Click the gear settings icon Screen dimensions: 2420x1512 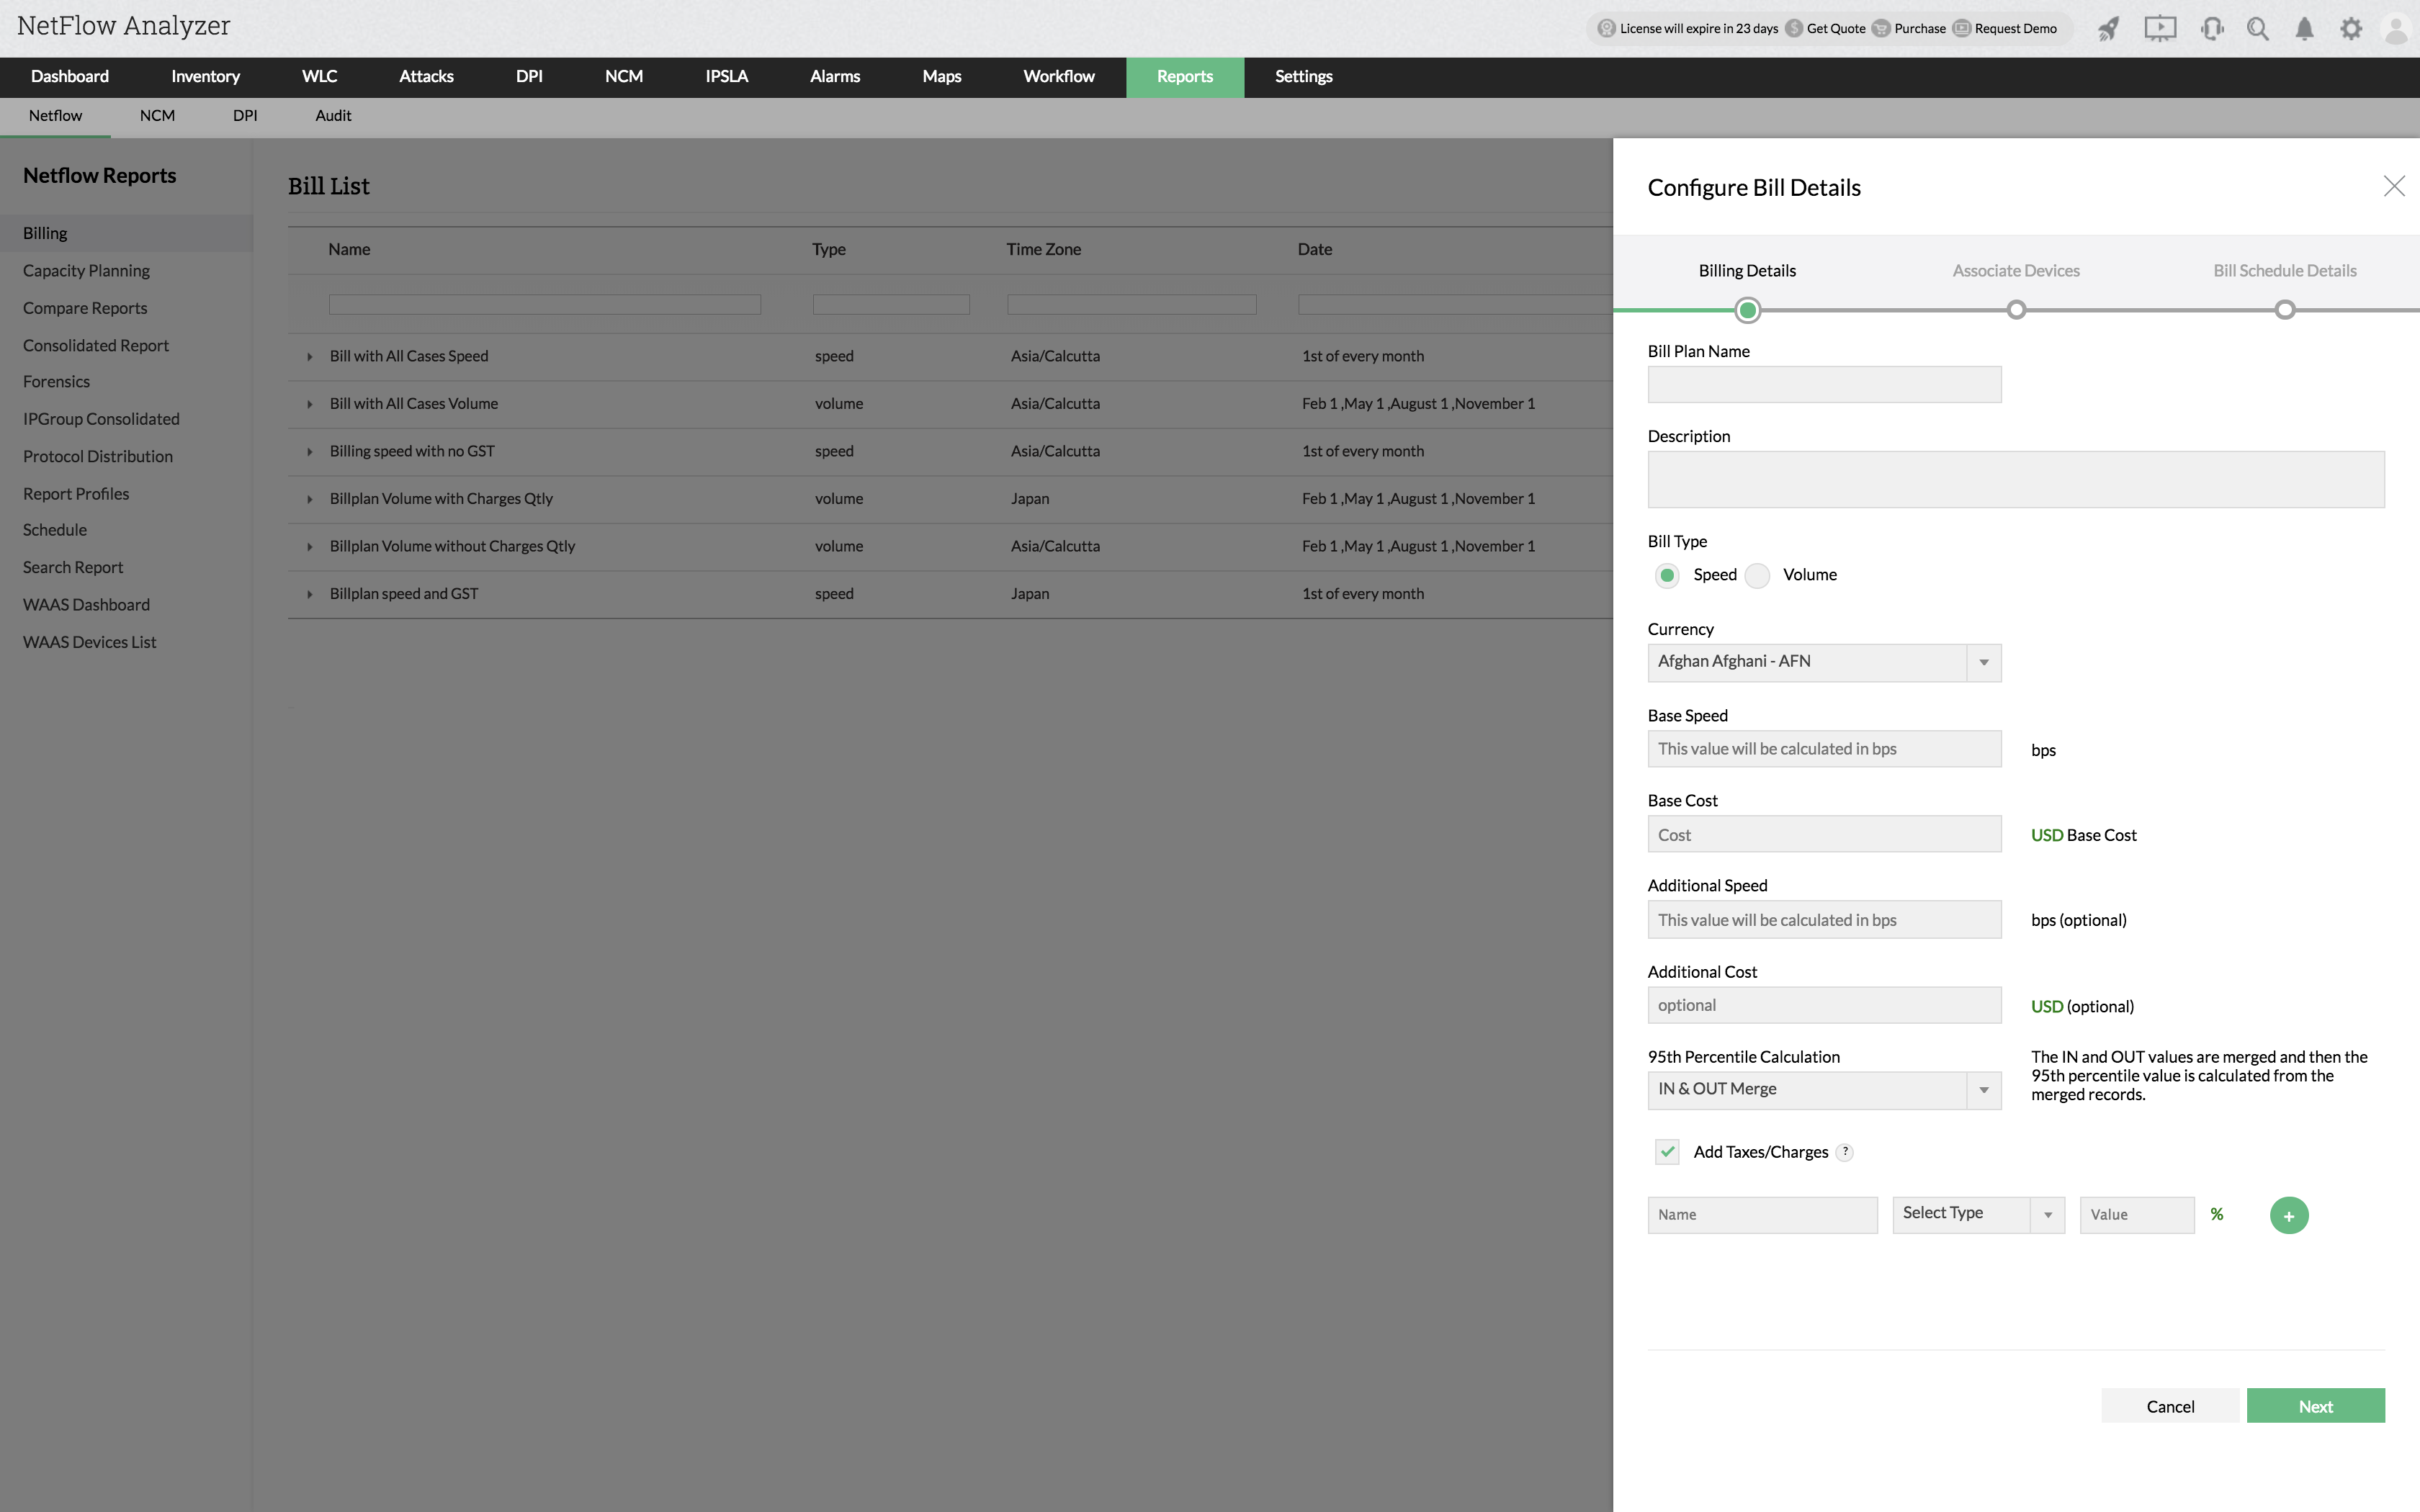pos(2351,29)
